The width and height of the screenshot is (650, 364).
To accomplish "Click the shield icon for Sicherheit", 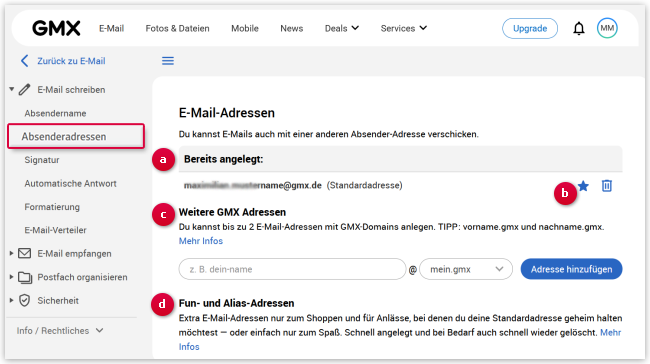I will point(24,301).
